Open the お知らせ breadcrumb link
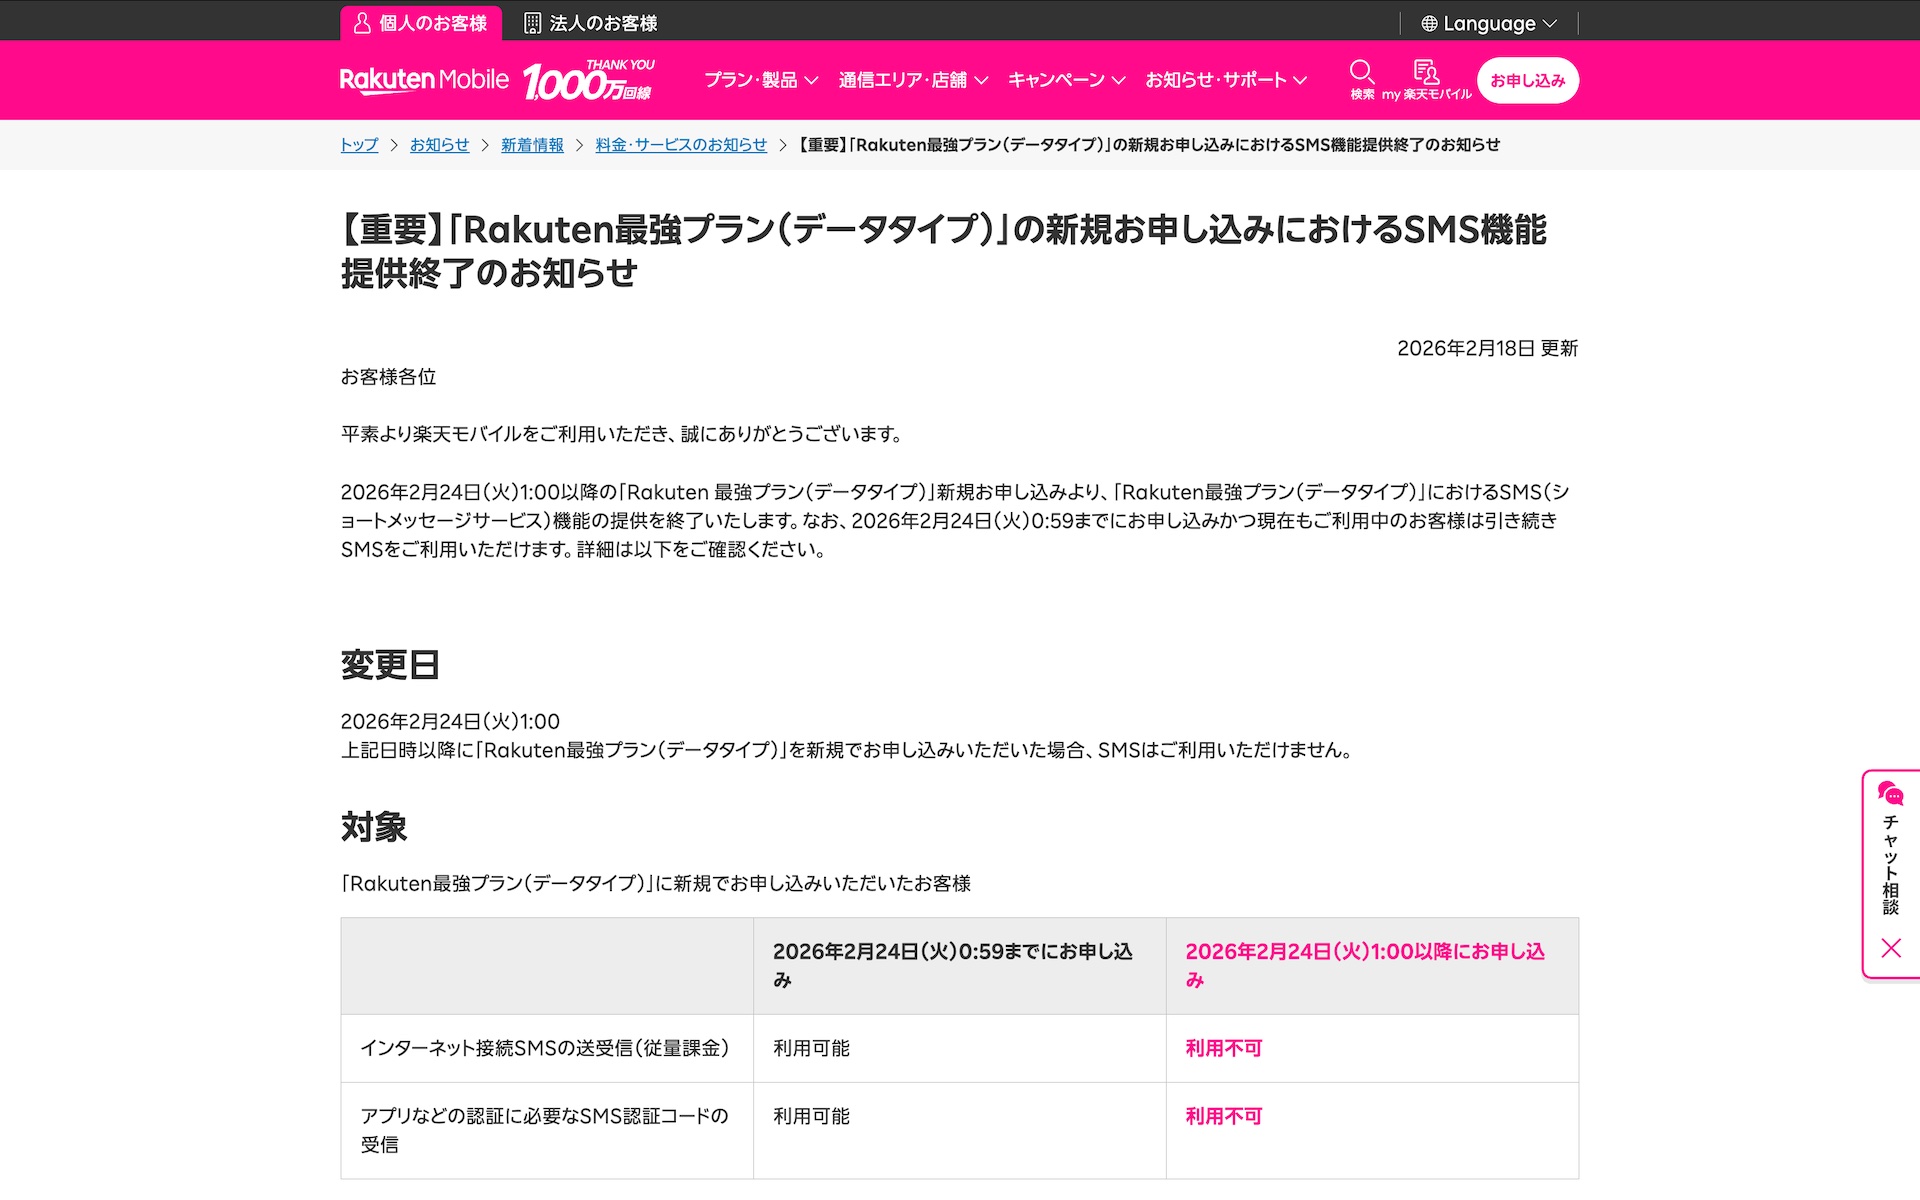1920x1200 pixels. (439, 145)
